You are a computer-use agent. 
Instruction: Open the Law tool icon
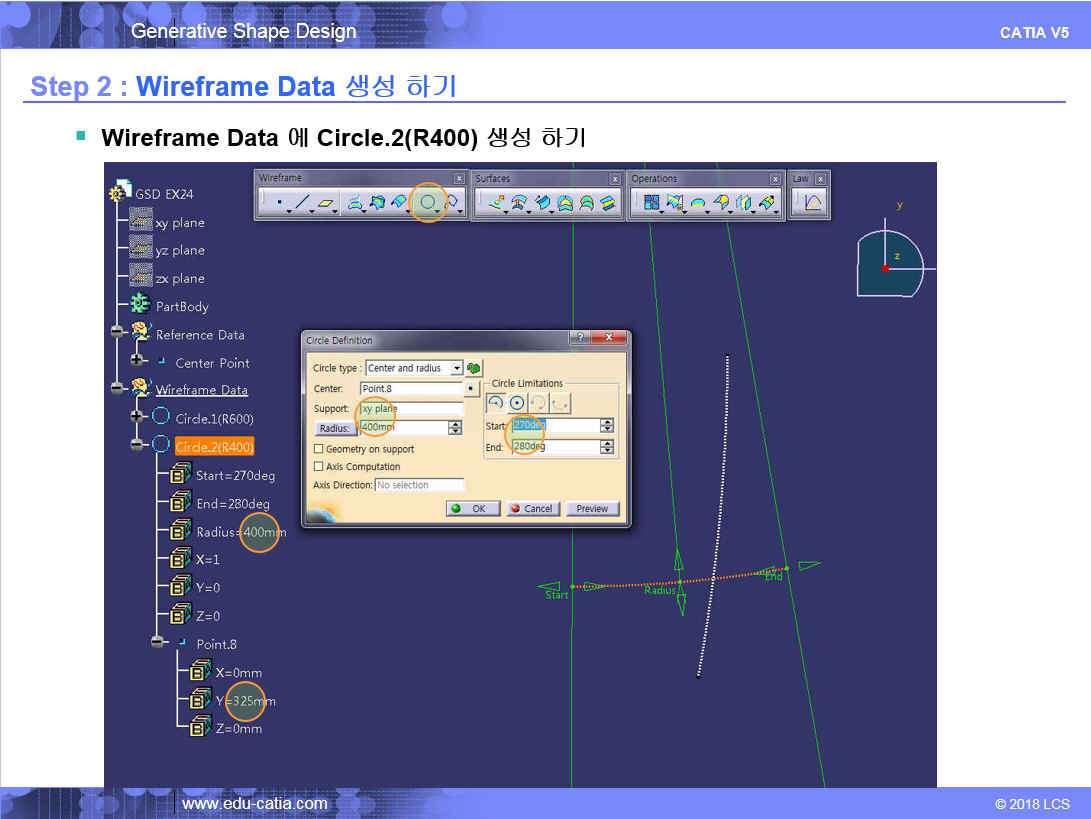point(813,203)
